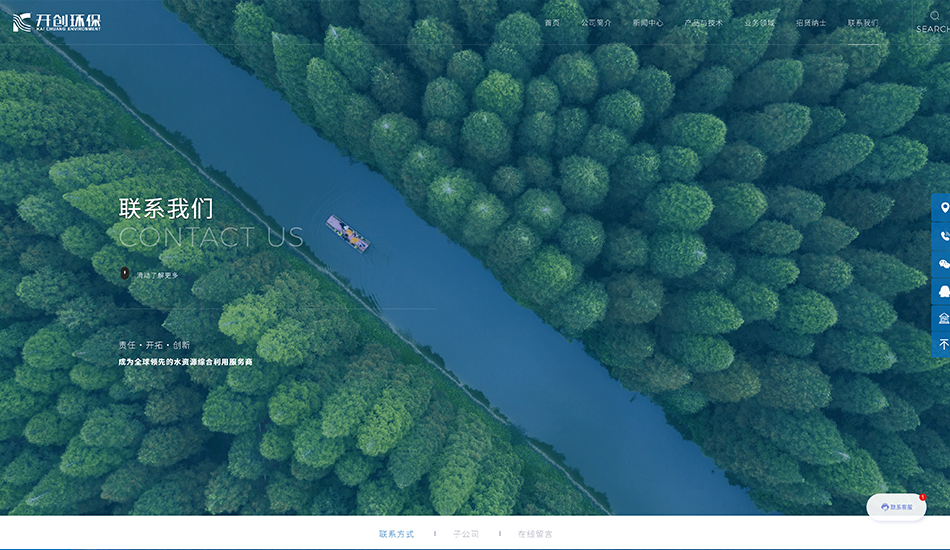This screenshot has width=950, height=550.
Task: Go to 首页 in the navigation
Action: [x=552, y=23]
